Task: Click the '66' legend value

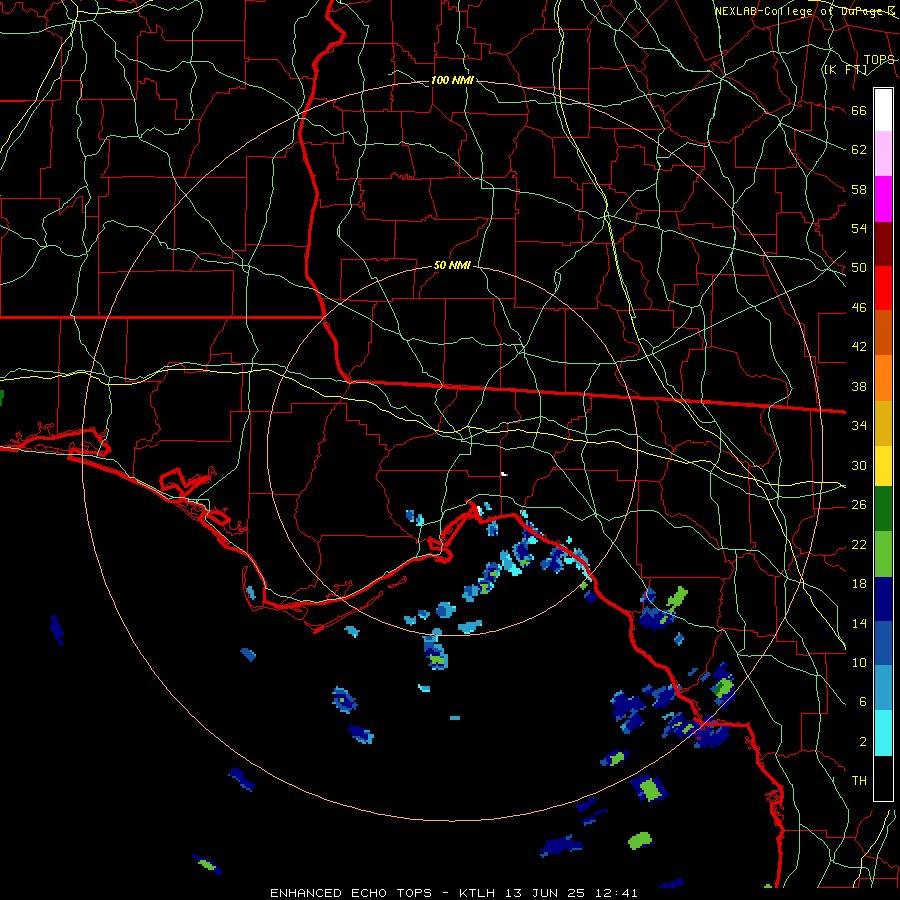Action: click(859, 110)
